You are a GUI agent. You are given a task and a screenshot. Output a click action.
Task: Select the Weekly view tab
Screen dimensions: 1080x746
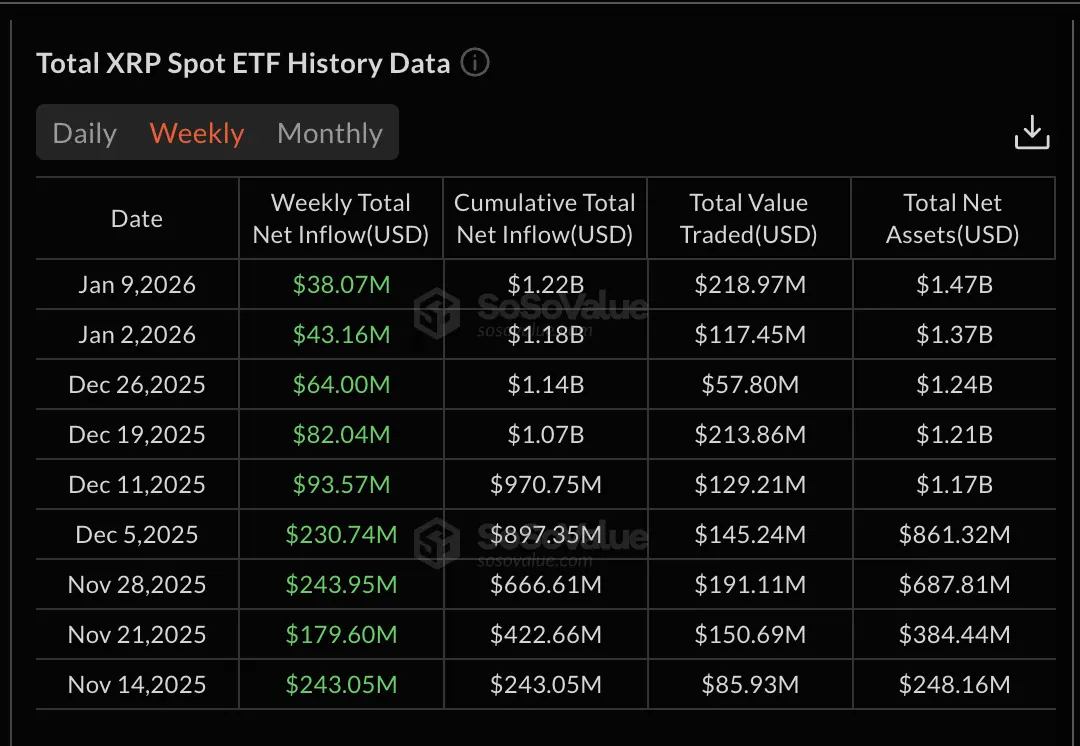tap(196, 132)
